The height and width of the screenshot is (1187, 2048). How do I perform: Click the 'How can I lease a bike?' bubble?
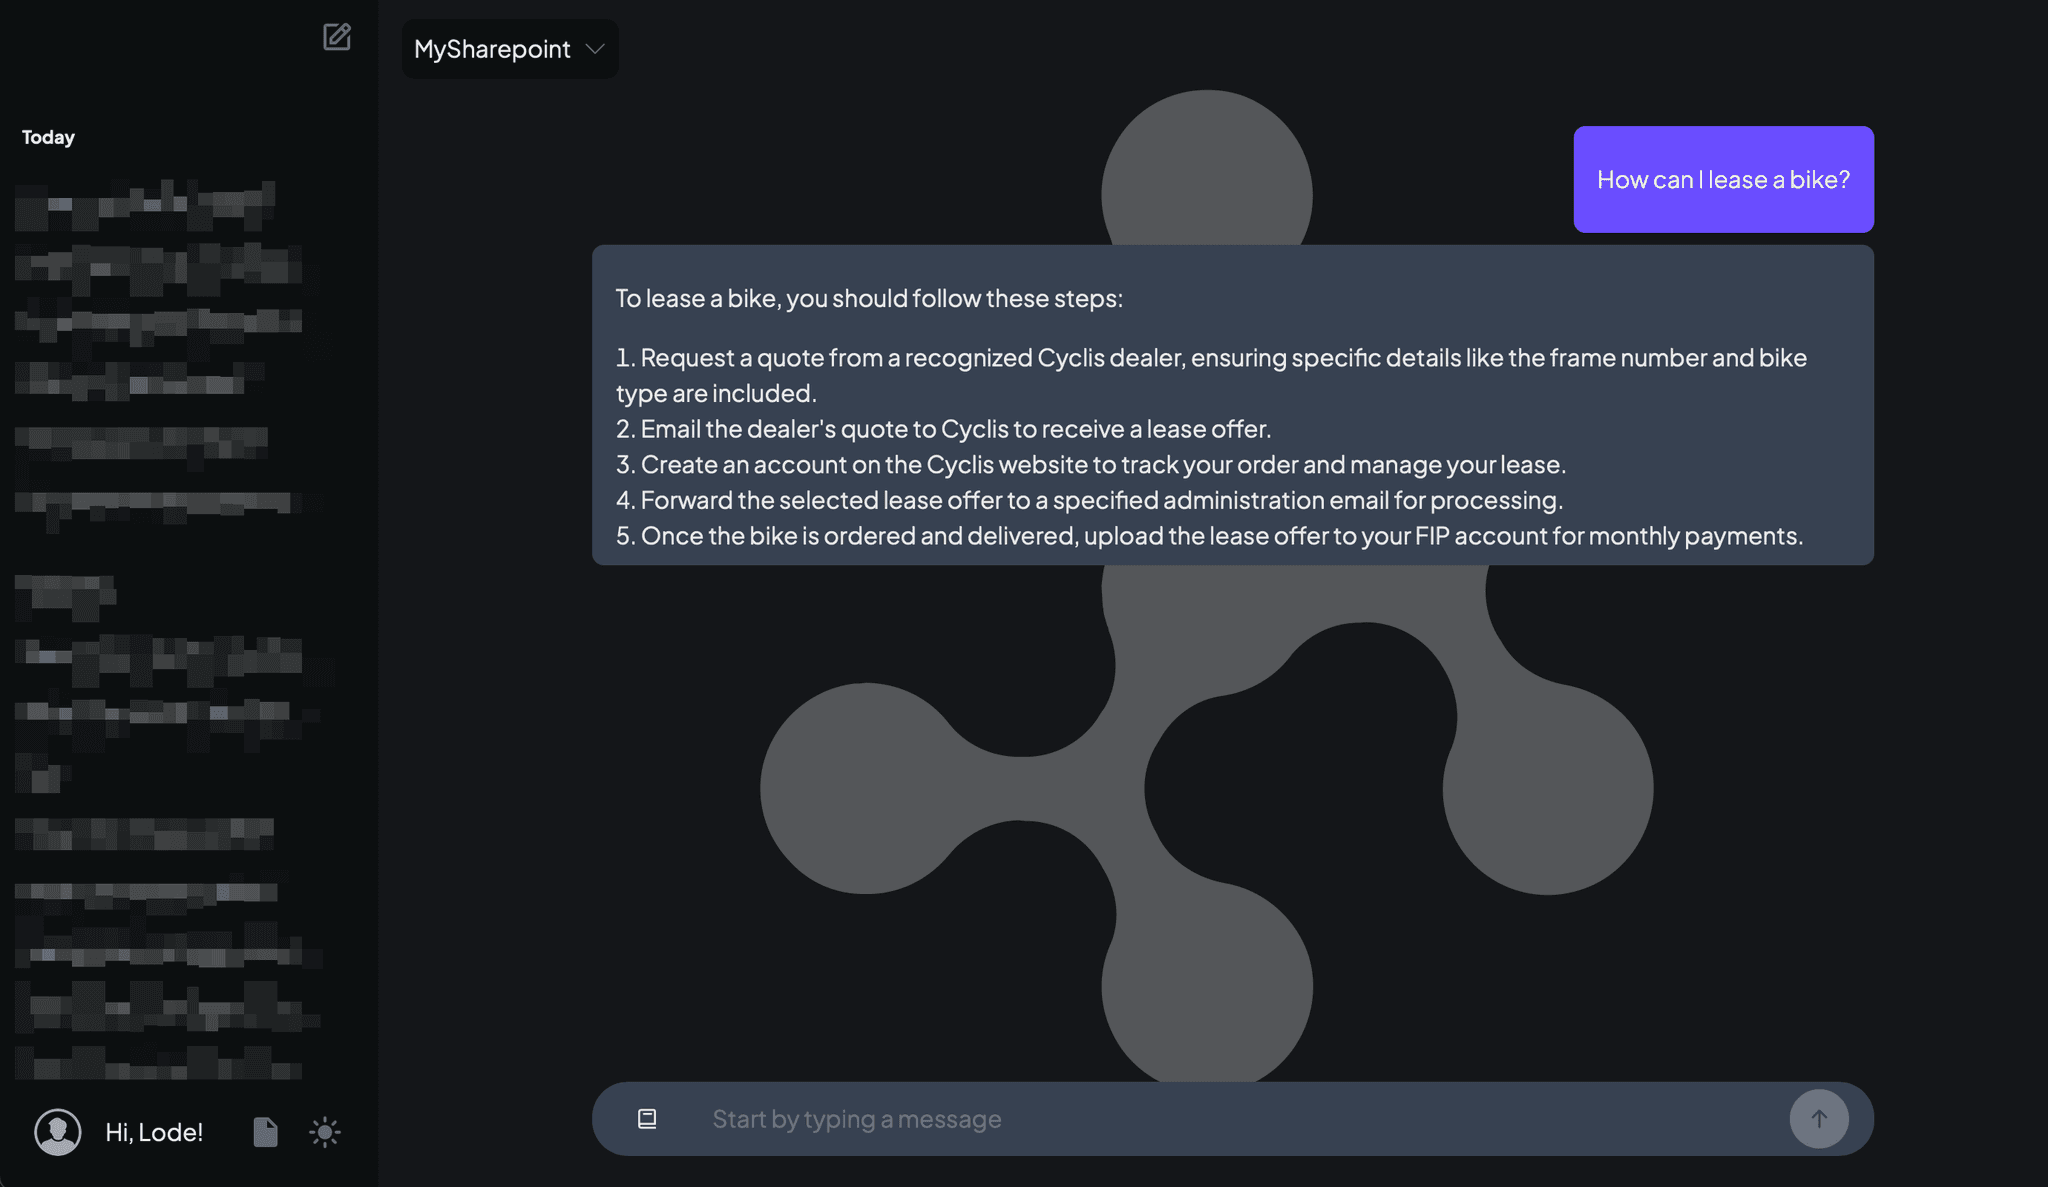pos(1723,179)
